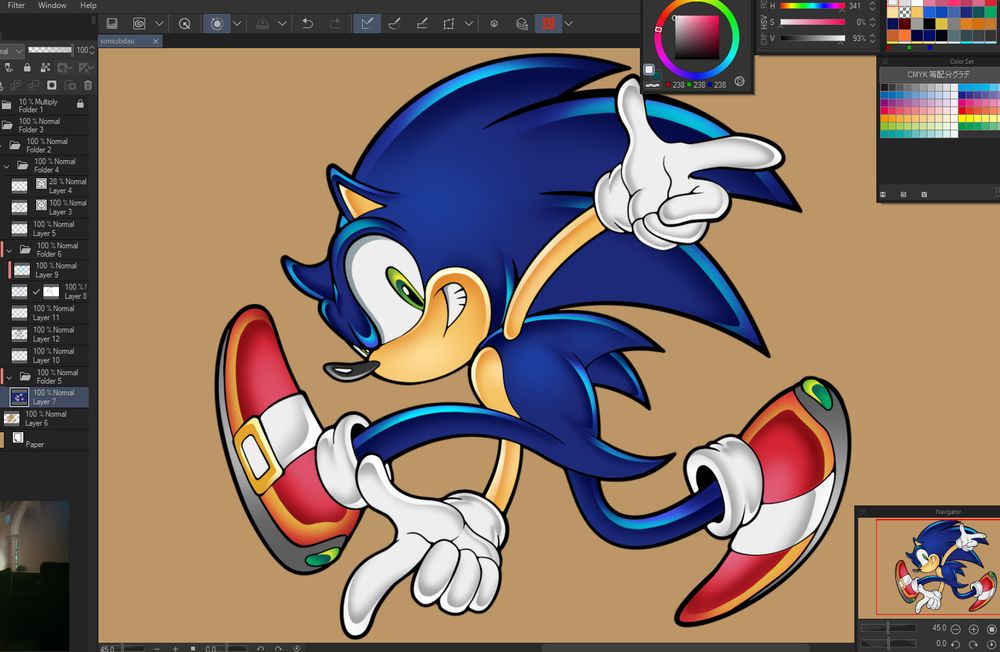1000x652 pixels.
Task: Open dropdown beside the greyed tray icon
Action: pos(282,24)
